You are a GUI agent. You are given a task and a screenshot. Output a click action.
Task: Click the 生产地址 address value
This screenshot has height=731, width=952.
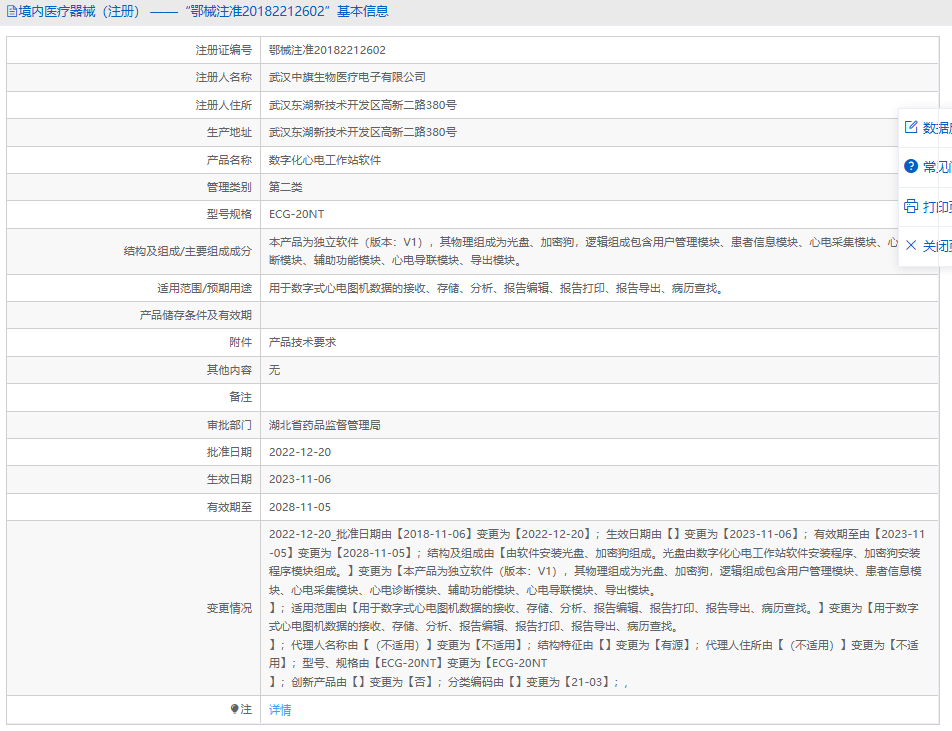click(x=362, y=132)
